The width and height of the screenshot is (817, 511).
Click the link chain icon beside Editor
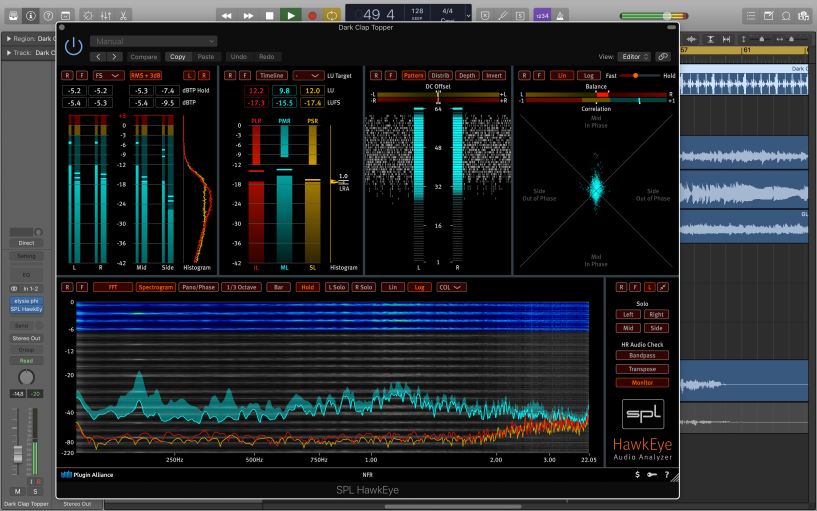662,57
